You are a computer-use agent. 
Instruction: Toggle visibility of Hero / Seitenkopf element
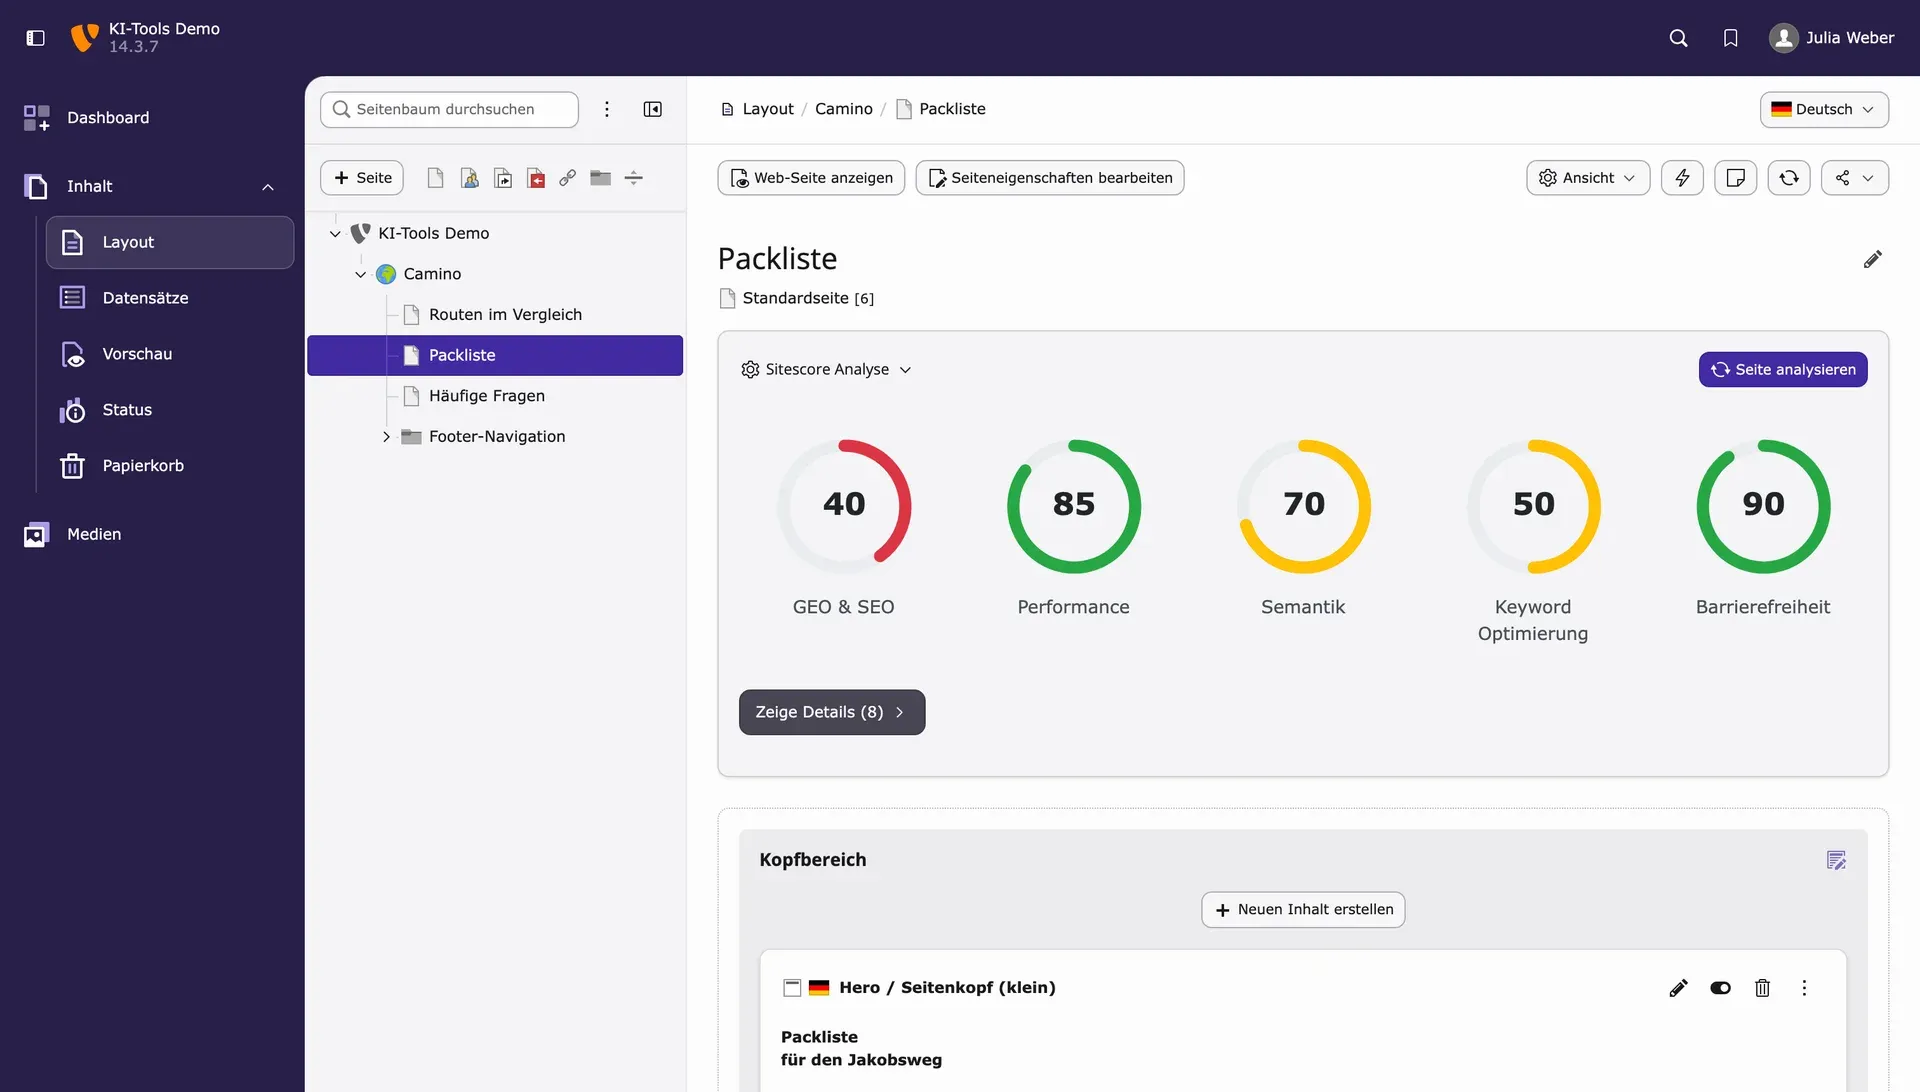click(1721, 988)
